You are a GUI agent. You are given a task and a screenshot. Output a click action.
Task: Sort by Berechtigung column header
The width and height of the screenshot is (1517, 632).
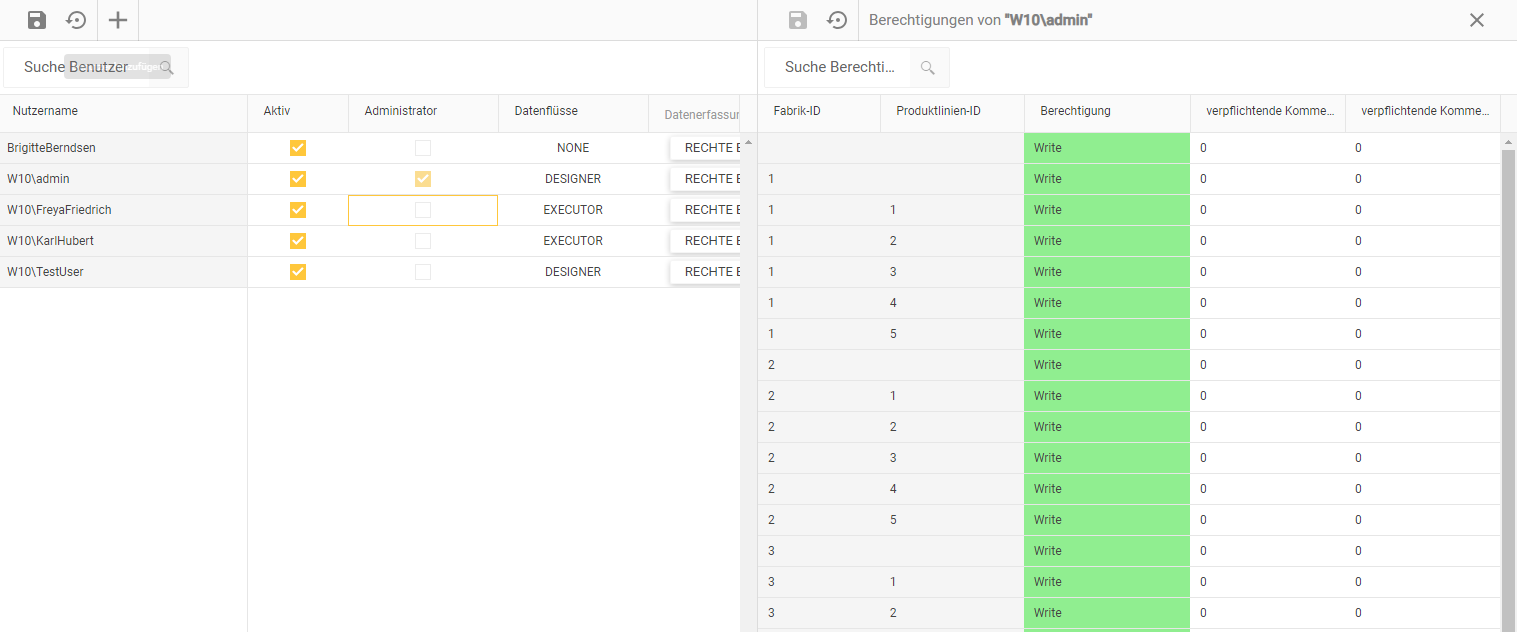(x=1075, y=111)
